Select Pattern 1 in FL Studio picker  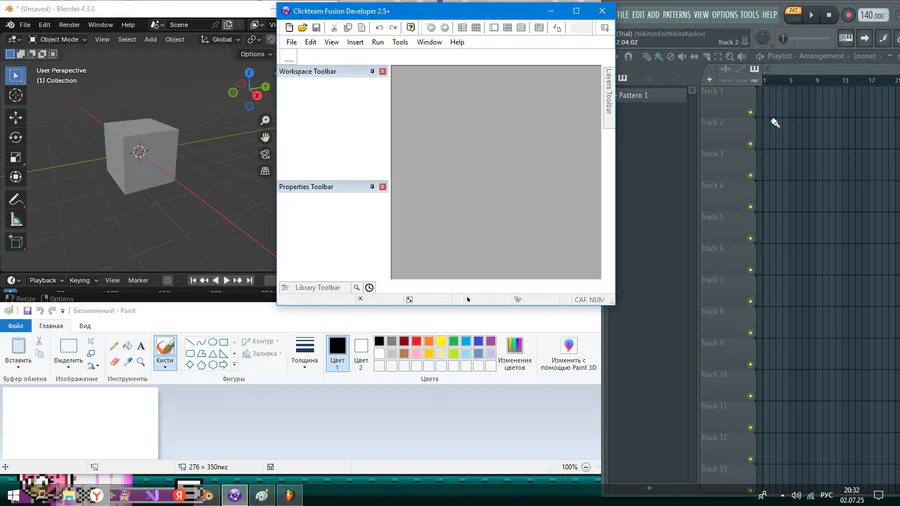(650, 95)
